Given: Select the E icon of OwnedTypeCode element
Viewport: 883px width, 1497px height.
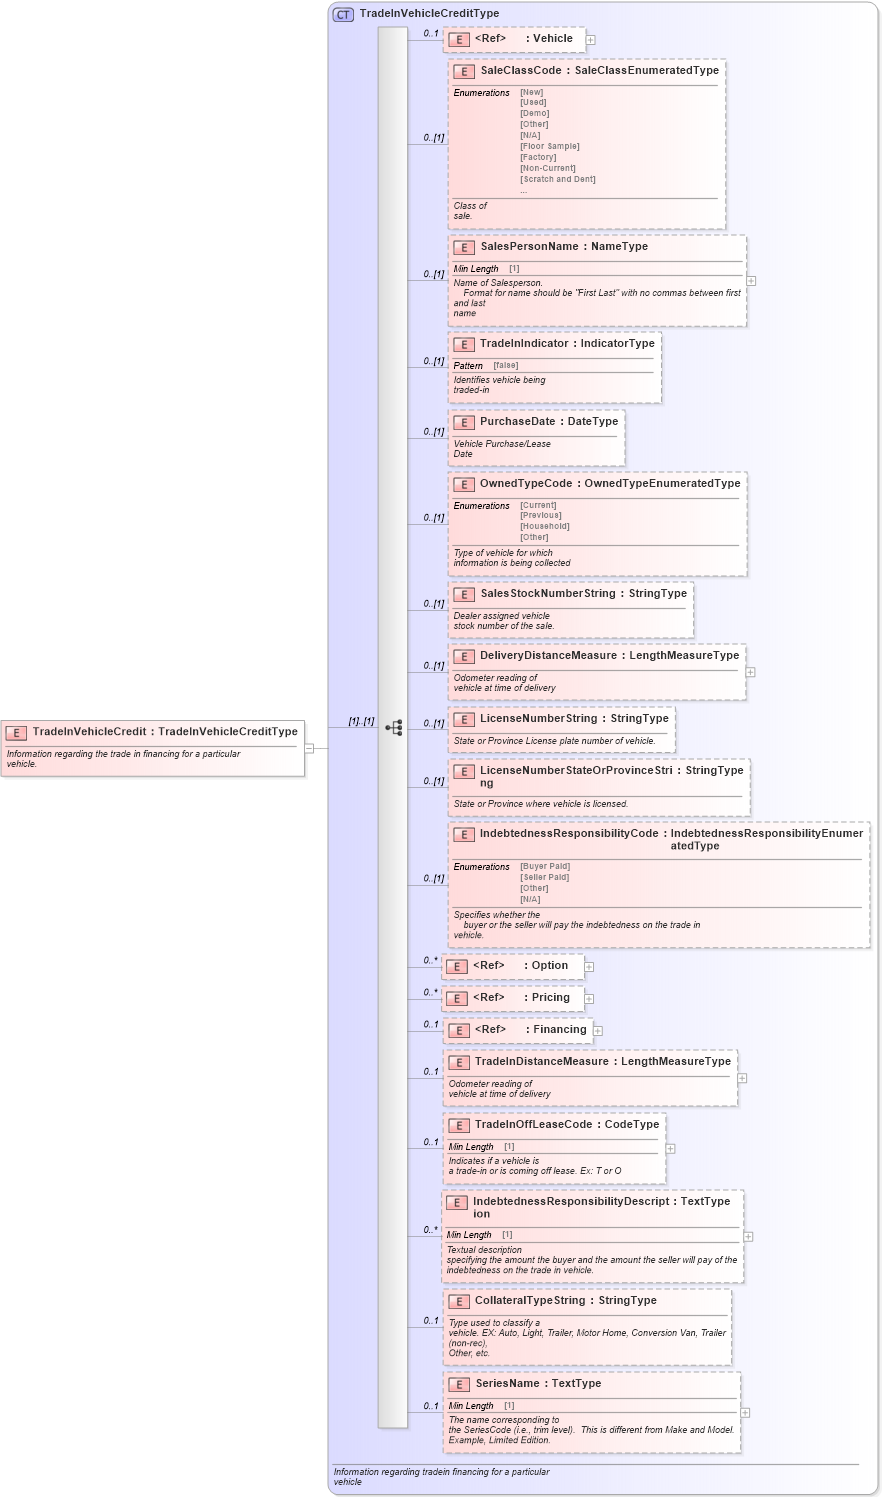Looking at the screenshot, I should click(x=463, y=484).
